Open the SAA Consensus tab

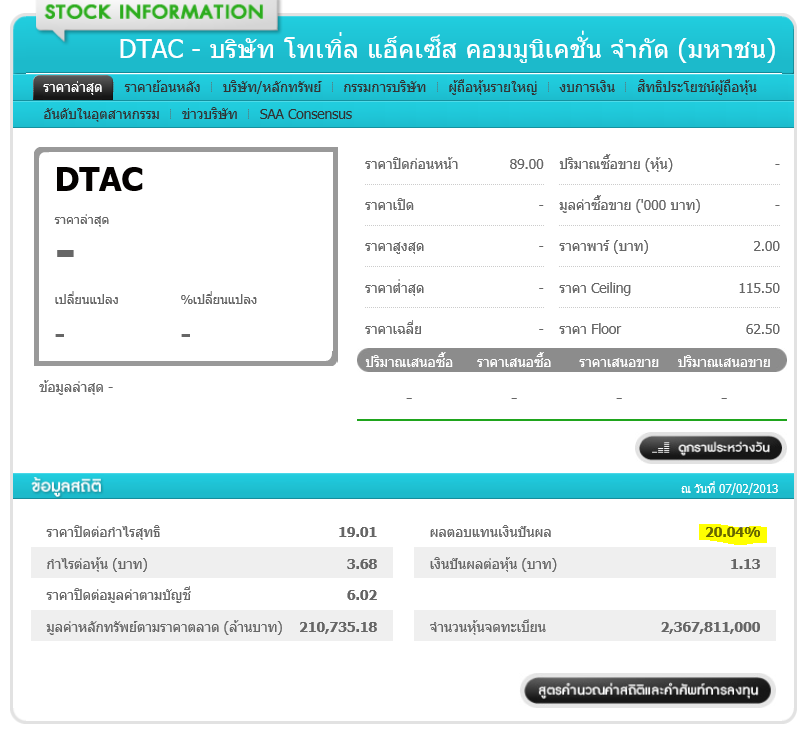tap(306, 114)
